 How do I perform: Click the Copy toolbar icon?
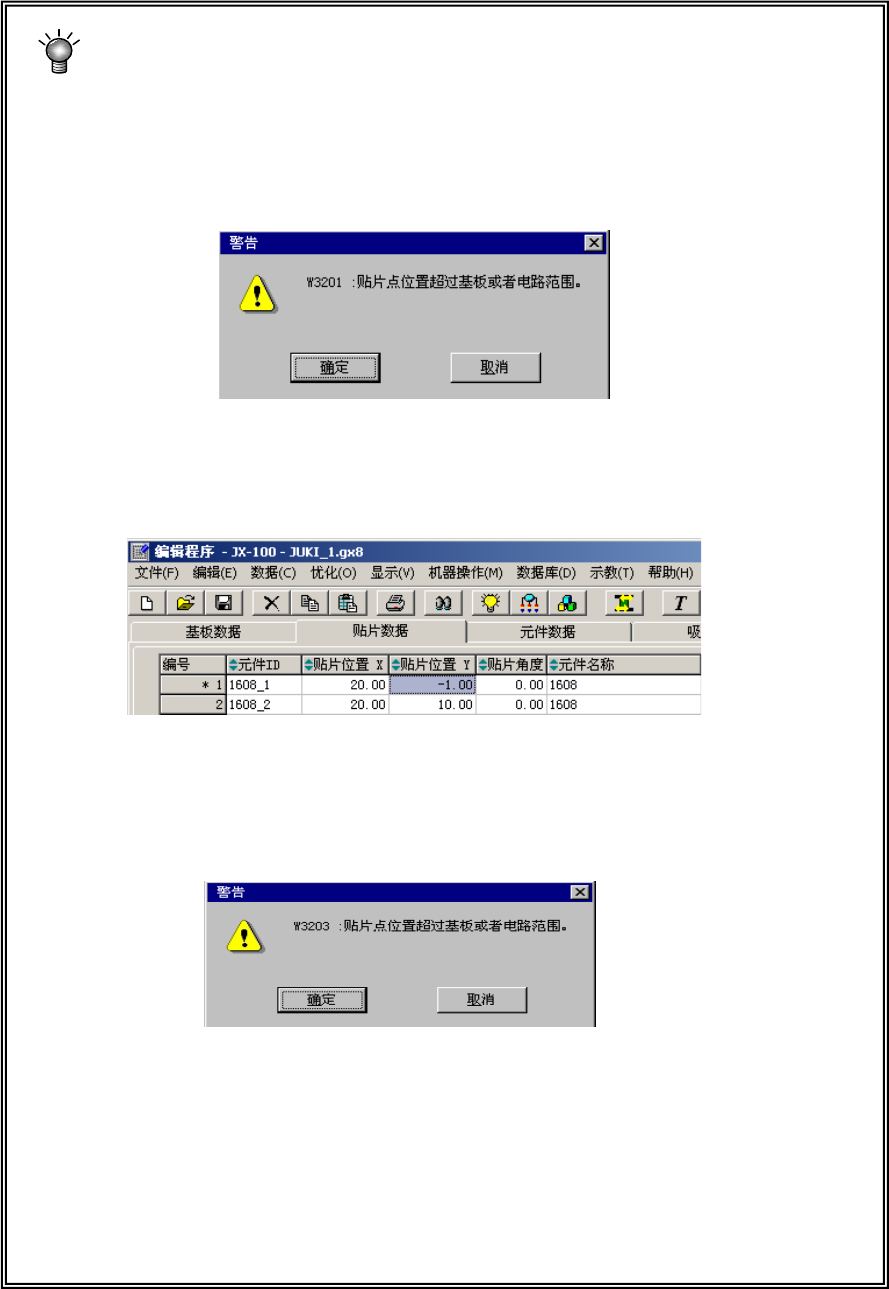point(309,603)
